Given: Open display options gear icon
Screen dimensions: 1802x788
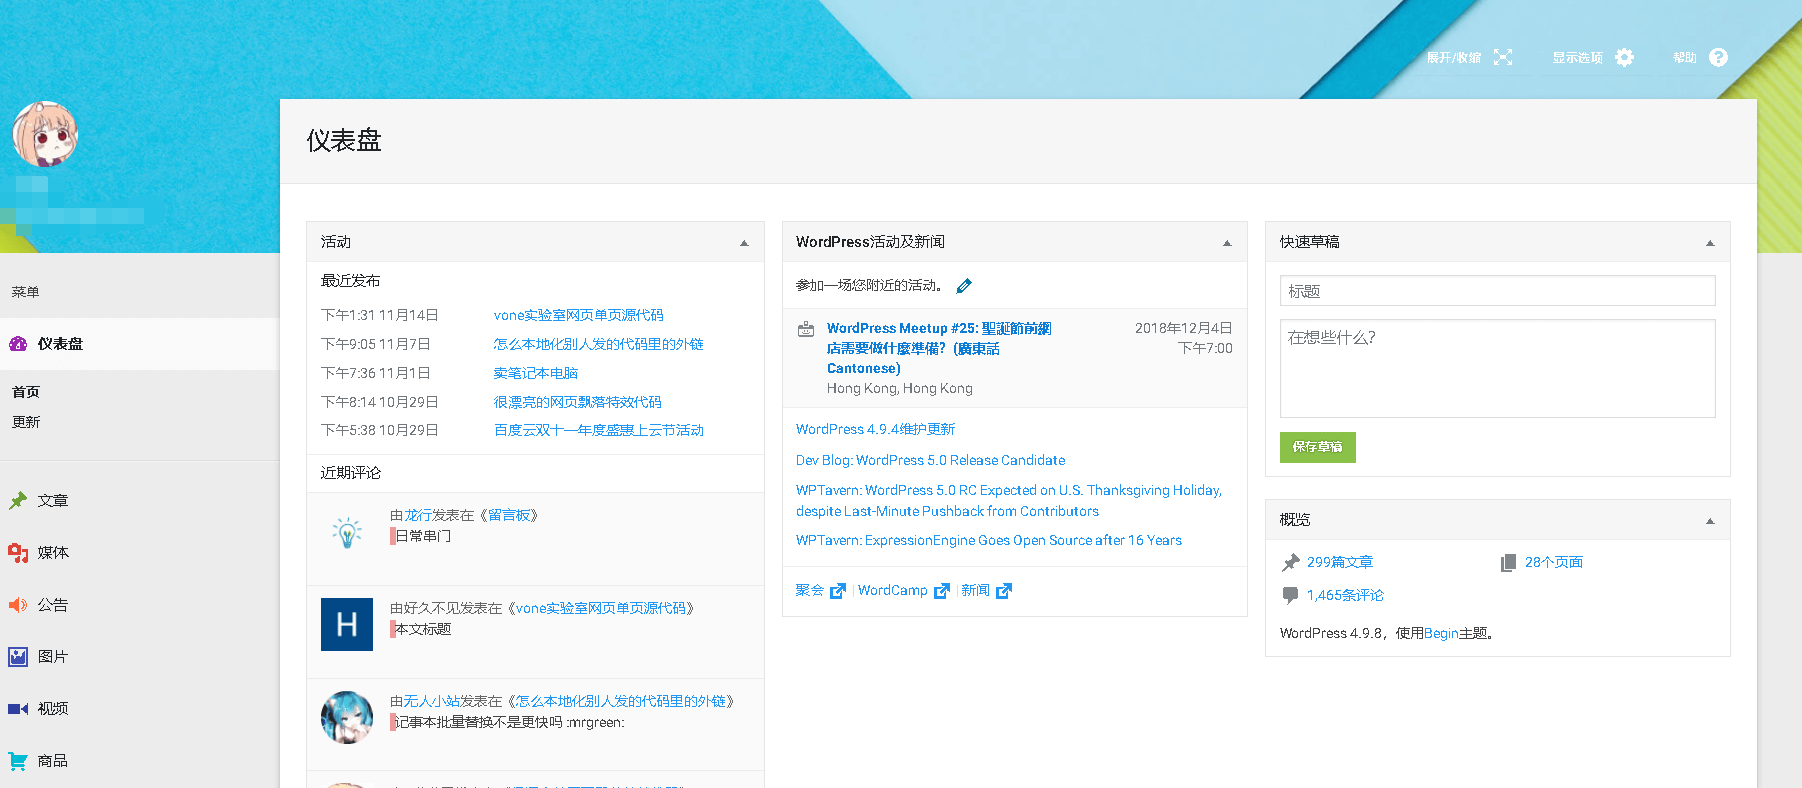Looking at the screenshot, I should [x=1624, y=57].
